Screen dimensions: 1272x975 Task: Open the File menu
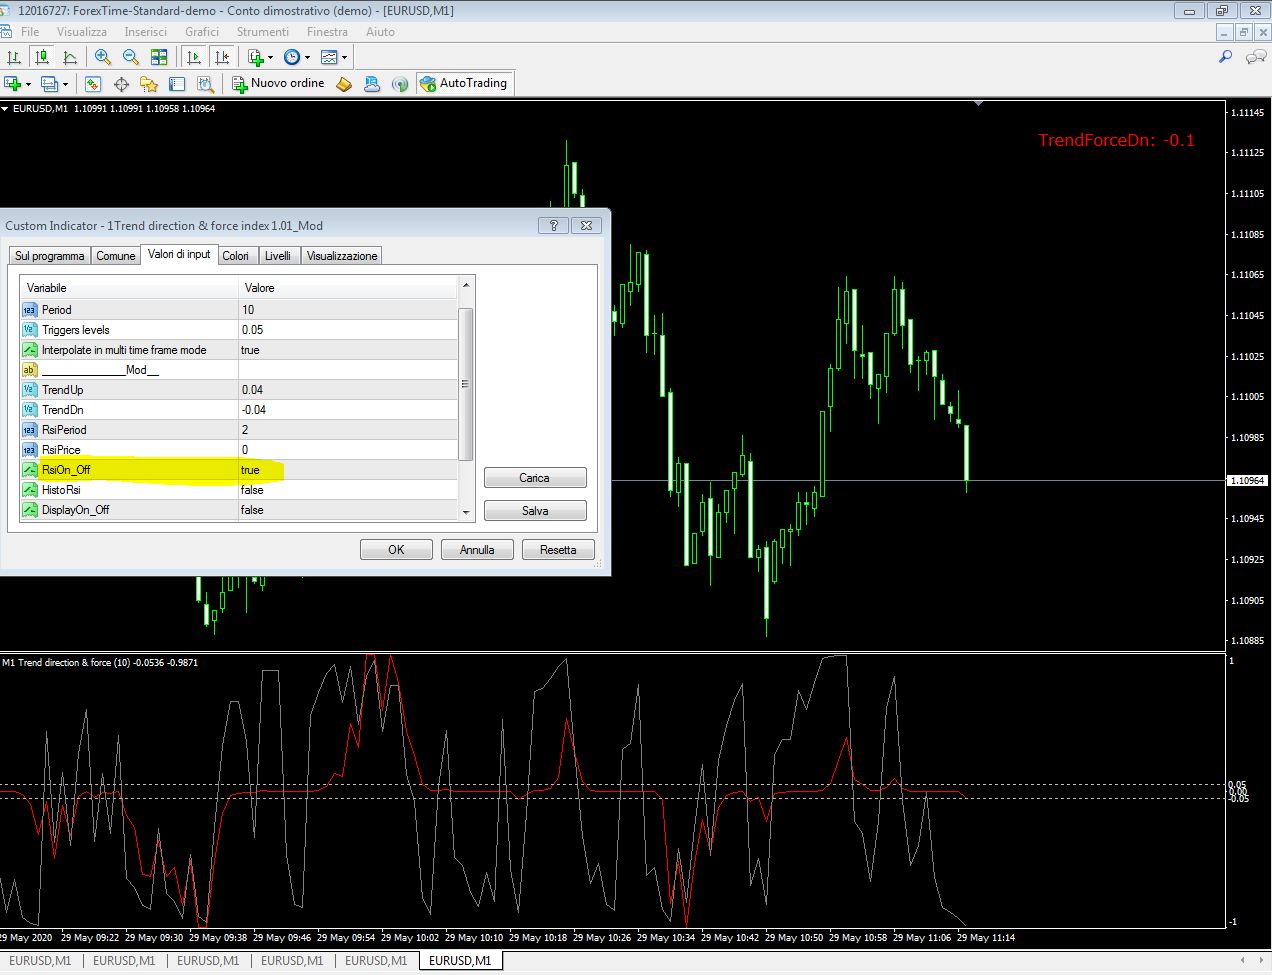click(30, 32)
